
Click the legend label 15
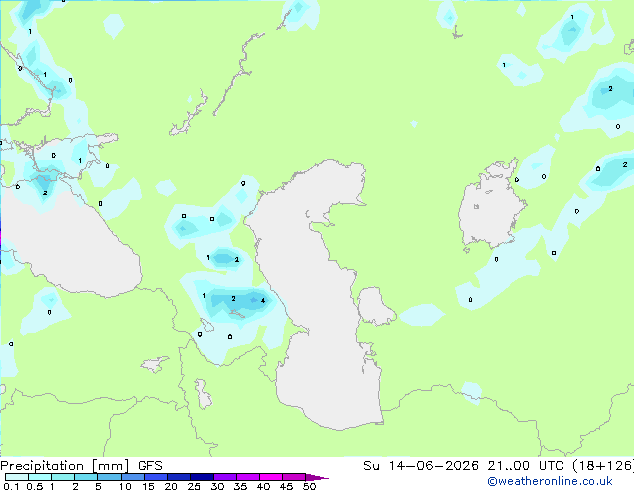(148, 486)
